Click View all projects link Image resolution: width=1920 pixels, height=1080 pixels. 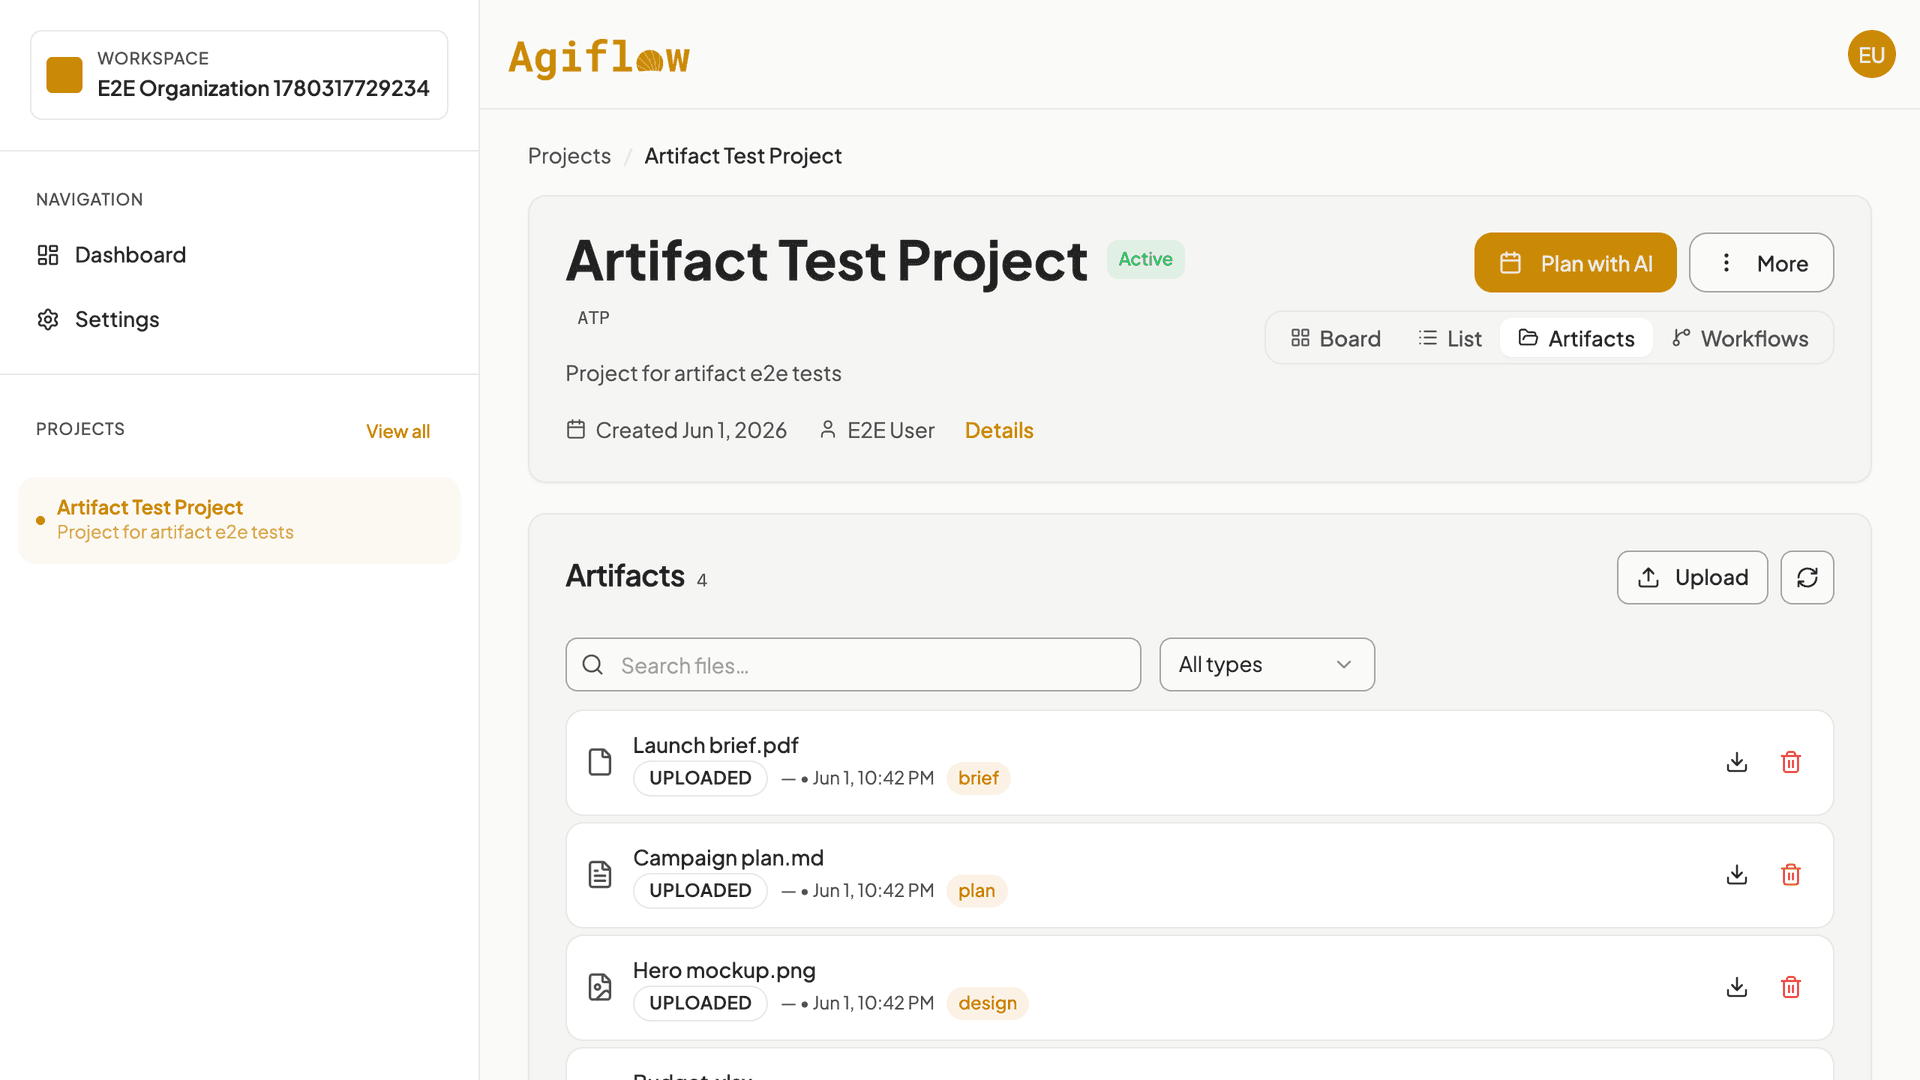pyautogui.click(x=398, y=431)
